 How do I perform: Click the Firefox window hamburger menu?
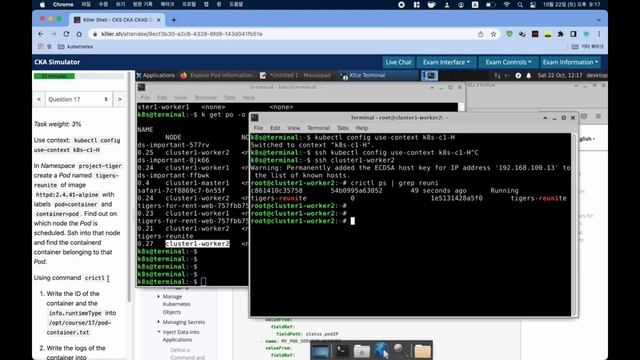click(598, 116)
